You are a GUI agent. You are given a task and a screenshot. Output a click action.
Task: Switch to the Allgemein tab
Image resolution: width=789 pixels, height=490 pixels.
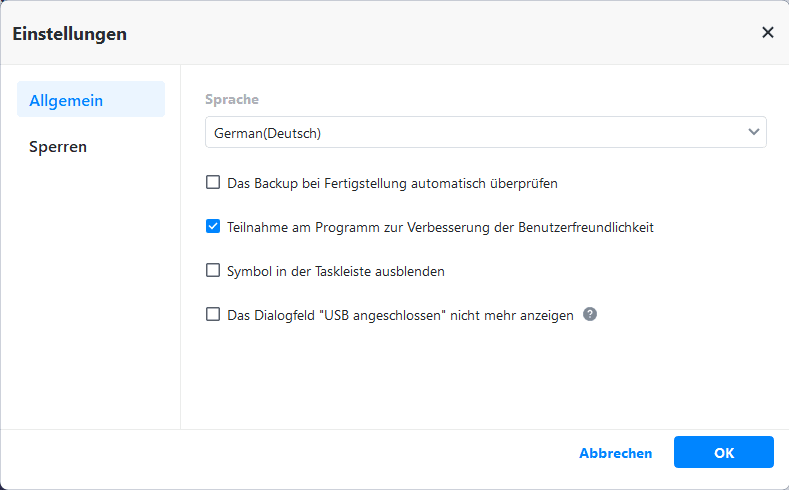point(90,100)
